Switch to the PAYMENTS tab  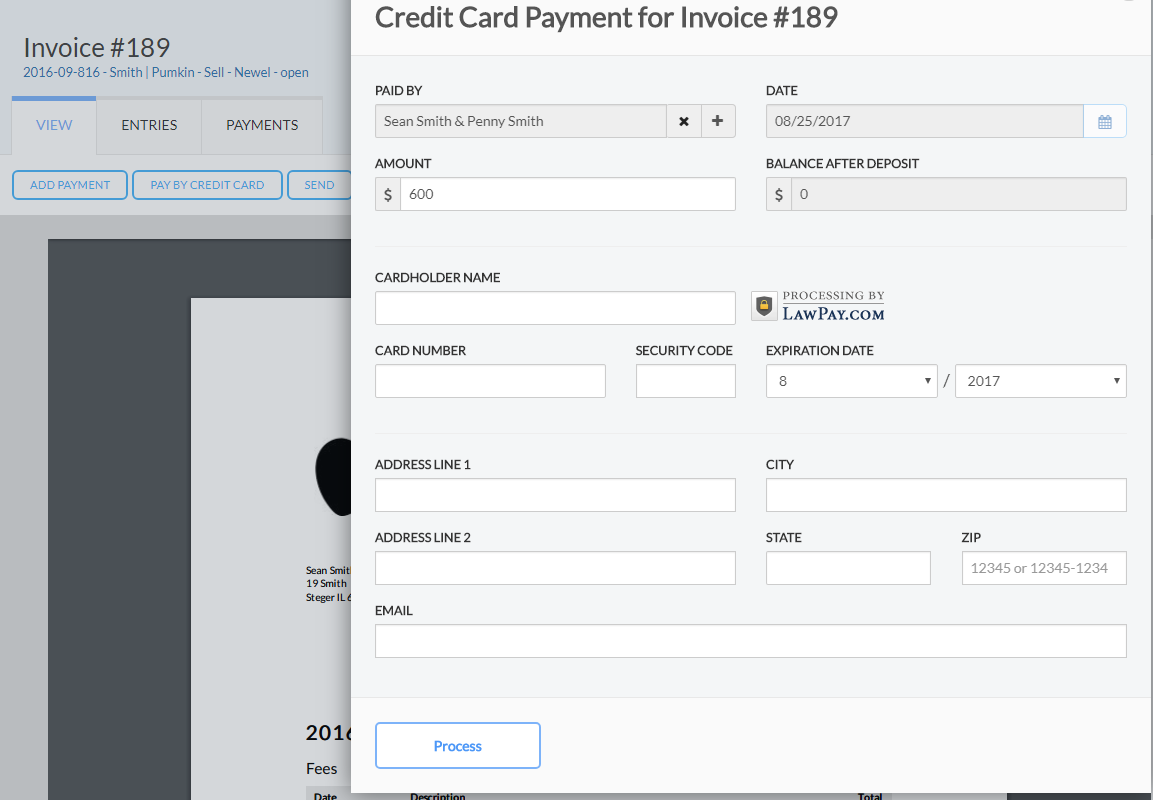(x=261, y=125)
